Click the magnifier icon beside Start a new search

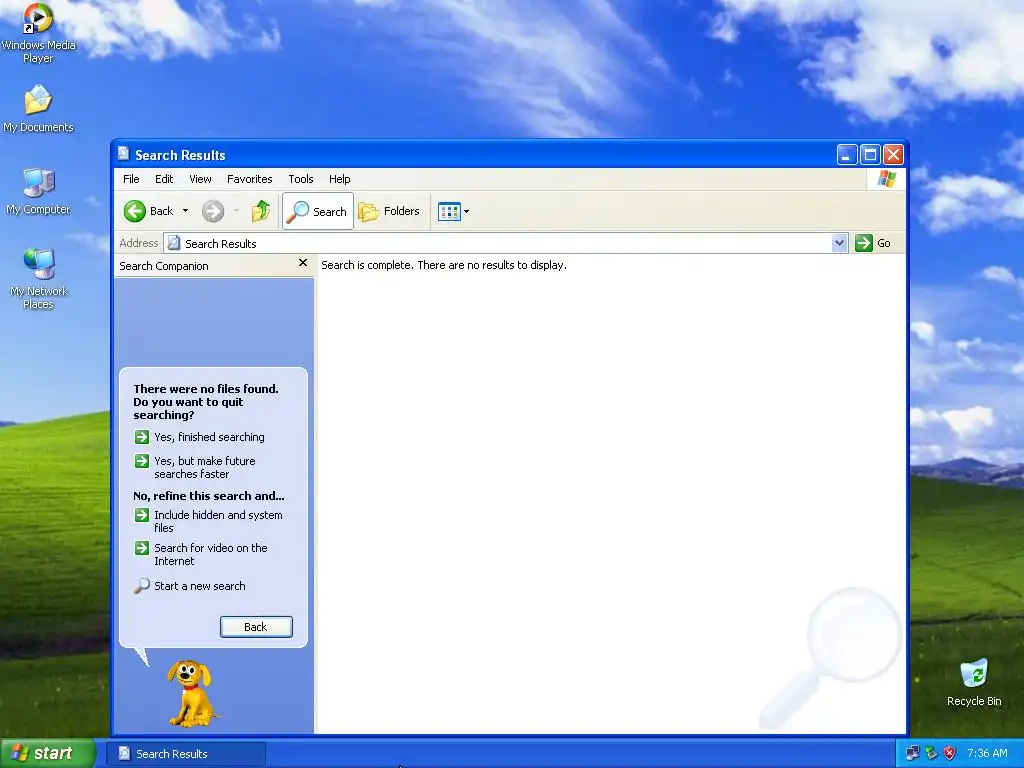click(142, 585)
